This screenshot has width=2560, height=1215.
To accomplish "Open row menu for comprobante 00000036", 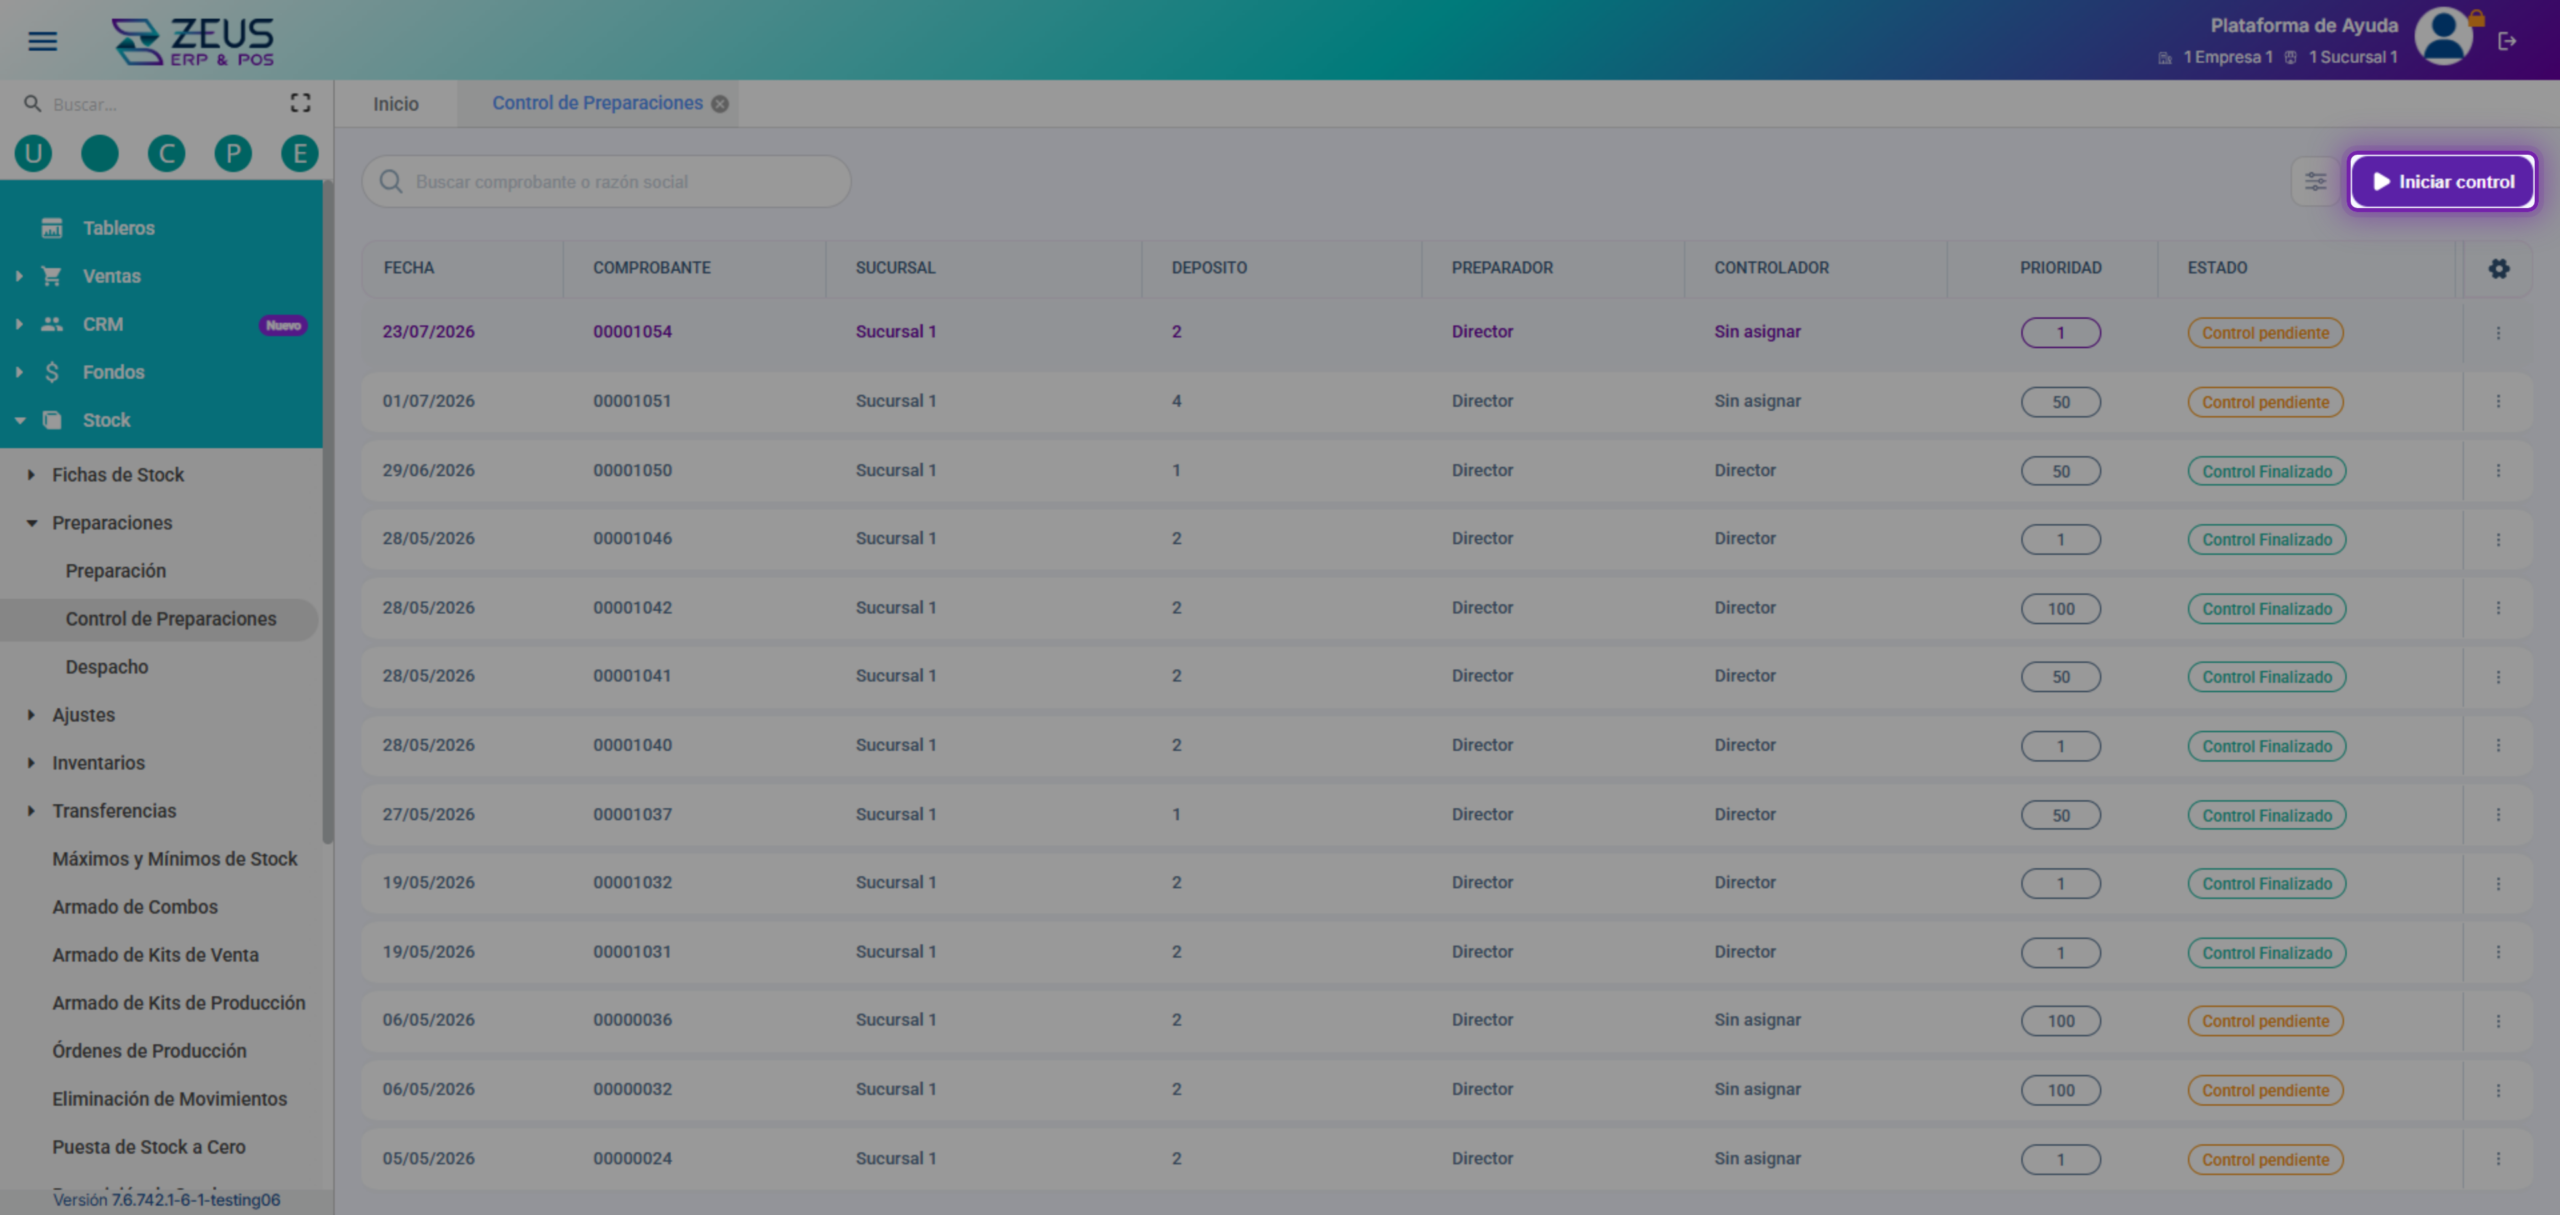I will pyautogui.click(x=2498, y=1021).
